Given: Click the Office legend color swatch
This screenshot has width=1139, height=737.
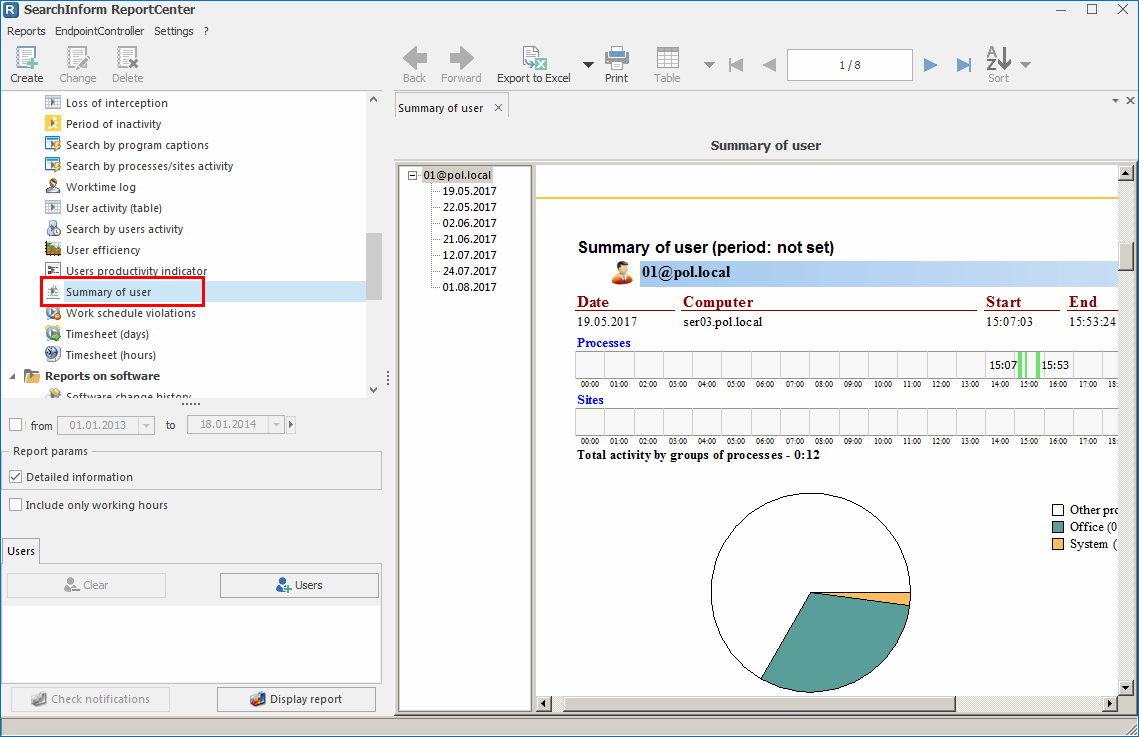Looking at the screenshot, I should (x=1058, y=527).
